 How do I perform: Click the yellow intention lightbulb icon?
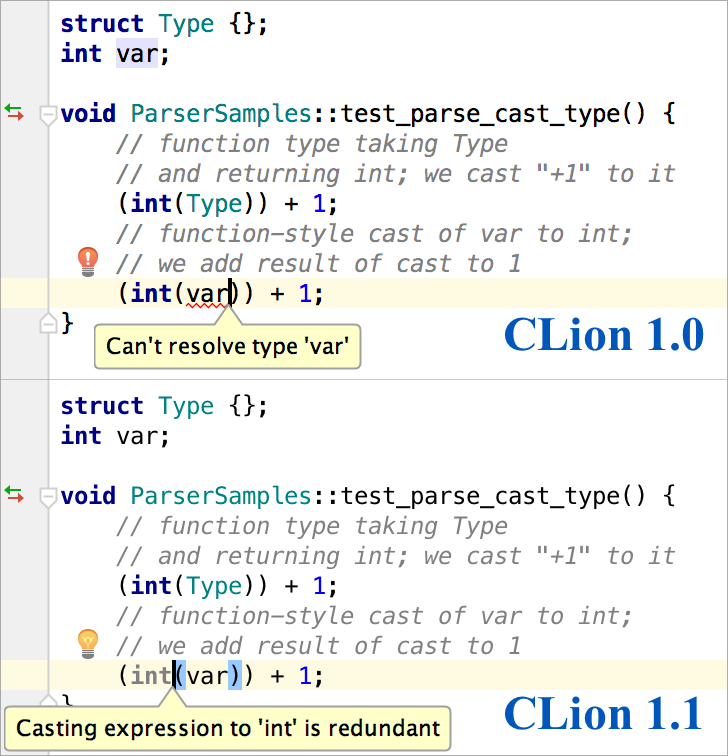click(x=88, y=644)
